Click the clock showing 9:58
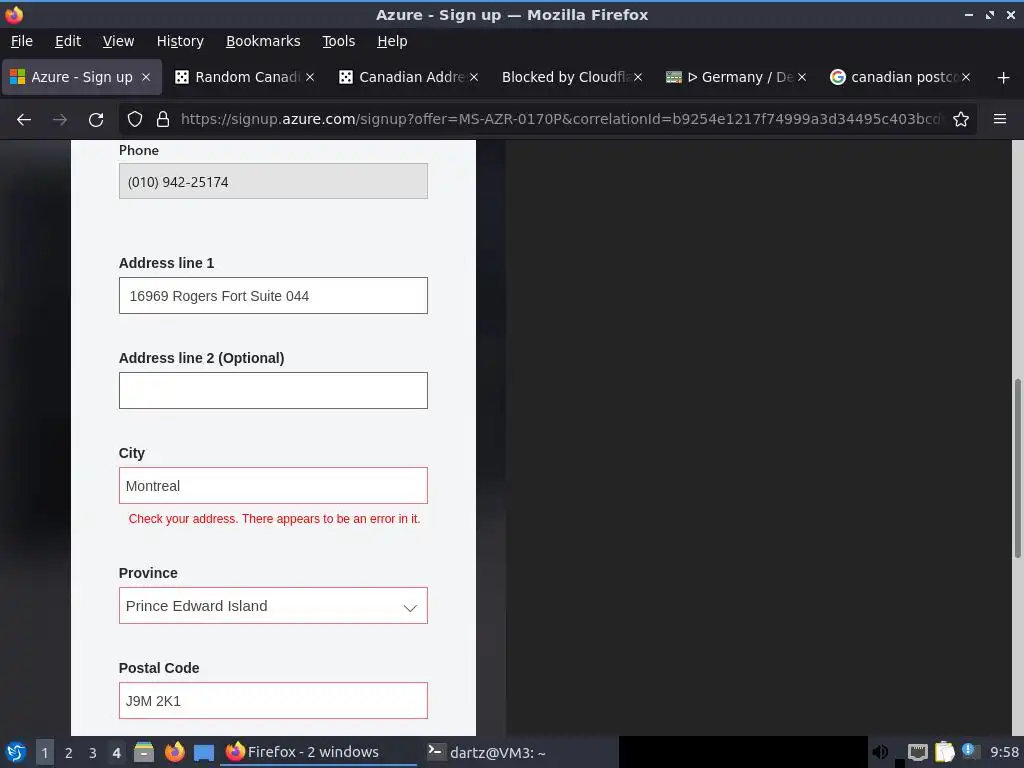Image resolution: width=1024 pixels, height=768 pixels. (1004, 752)
